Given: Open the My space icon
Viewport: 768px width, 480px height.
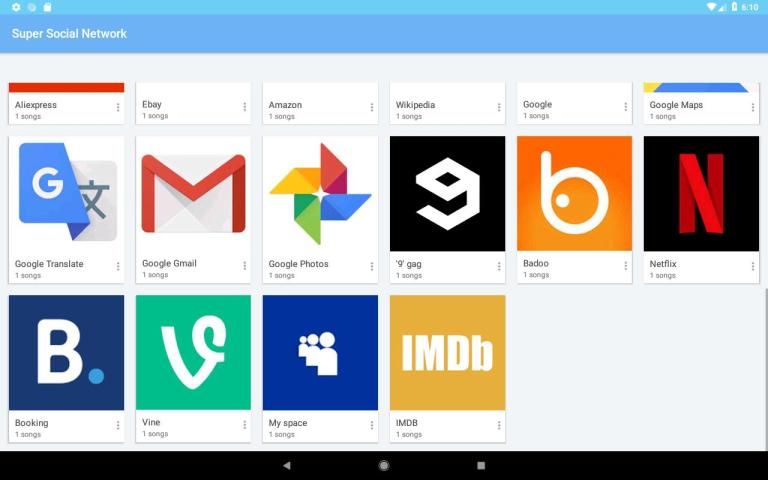Looking at the screenshot, I should (x=320, y=353).
